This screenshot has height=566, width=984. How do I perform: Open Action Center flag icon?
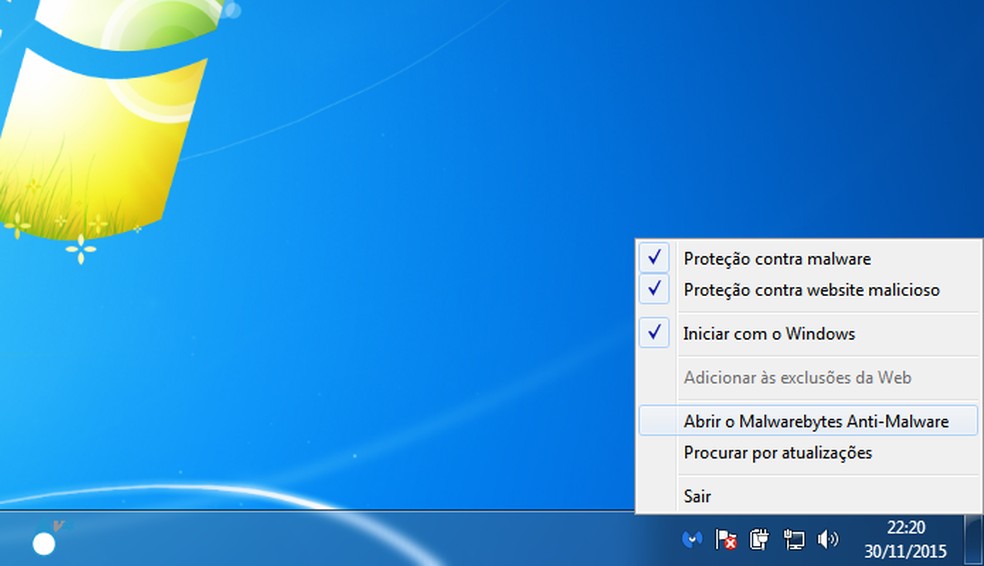[x=725, y=539]
